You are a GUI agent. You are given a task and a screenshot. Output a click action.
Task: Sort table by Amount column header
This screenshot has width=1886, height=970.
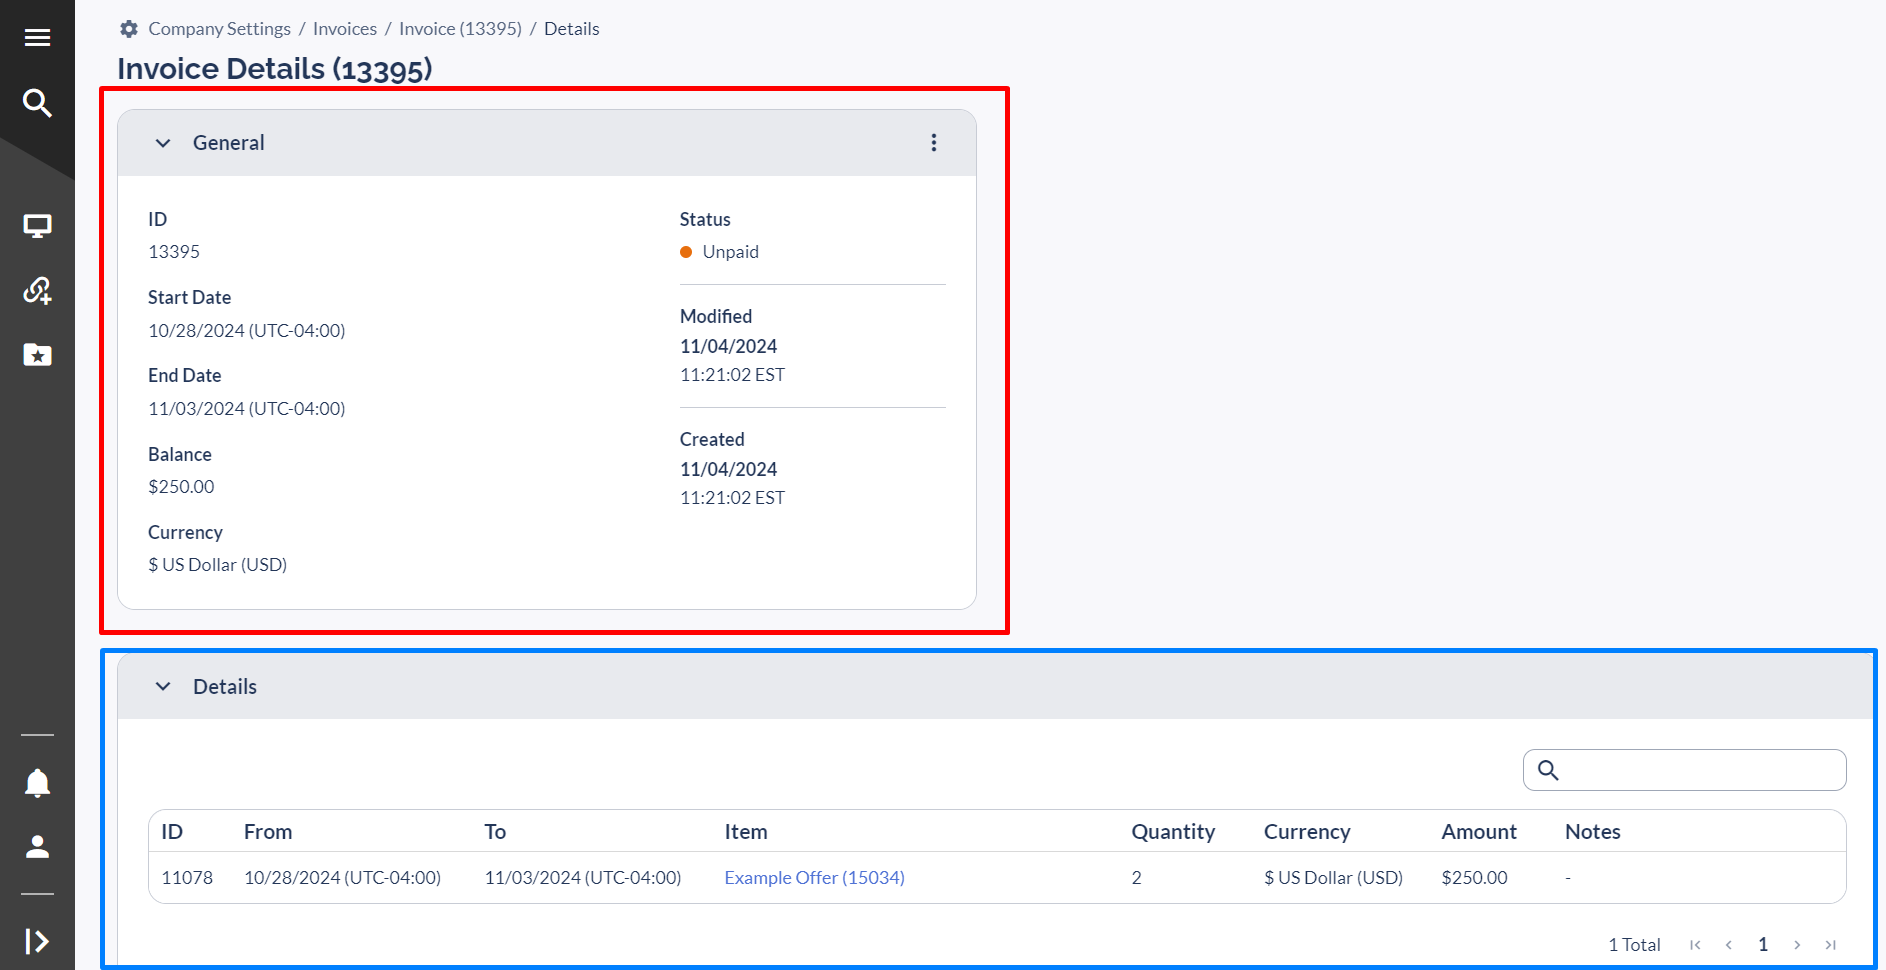[1478, 832]
